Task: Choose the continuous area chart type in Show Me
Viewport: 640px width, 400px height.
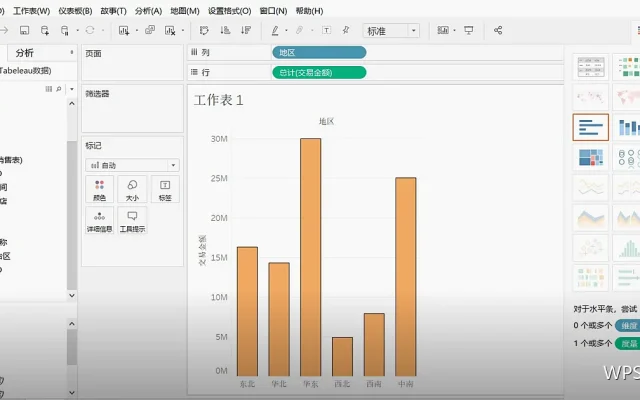Action: click(x=591, y=218)
